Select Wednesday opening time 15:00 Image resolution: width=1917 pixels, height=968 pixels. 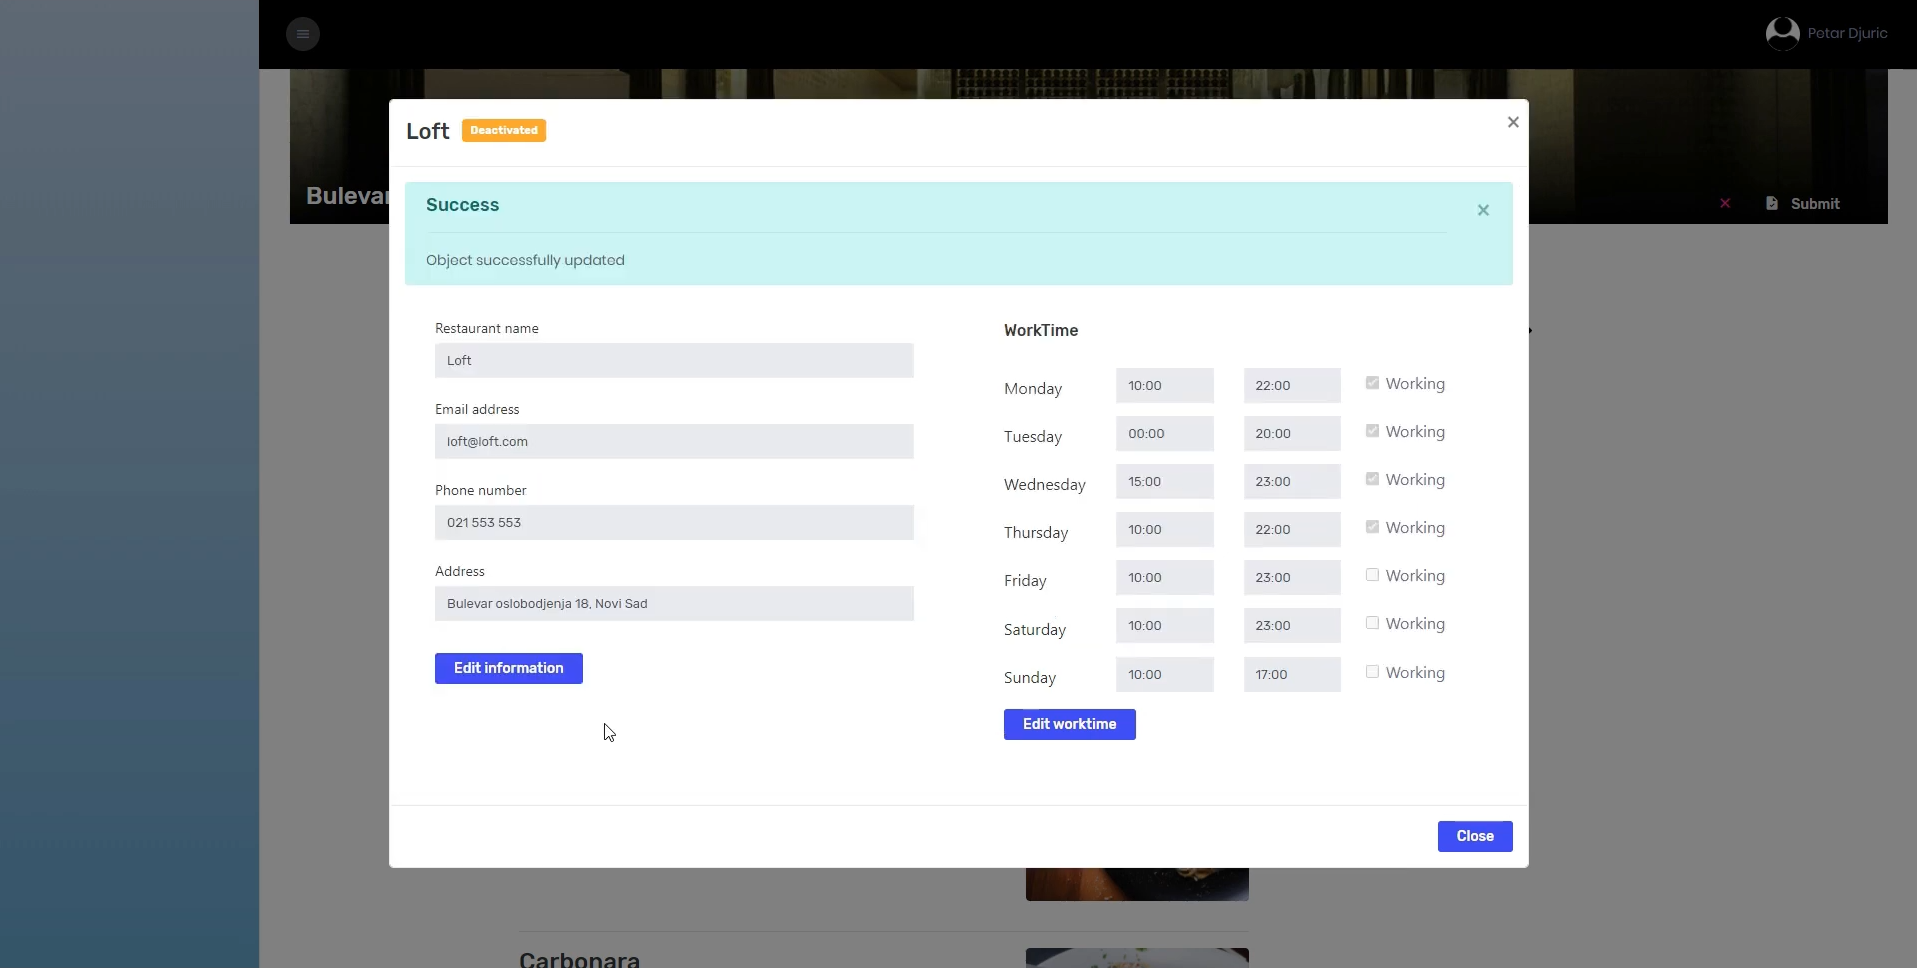click(x=1165, y=481)
